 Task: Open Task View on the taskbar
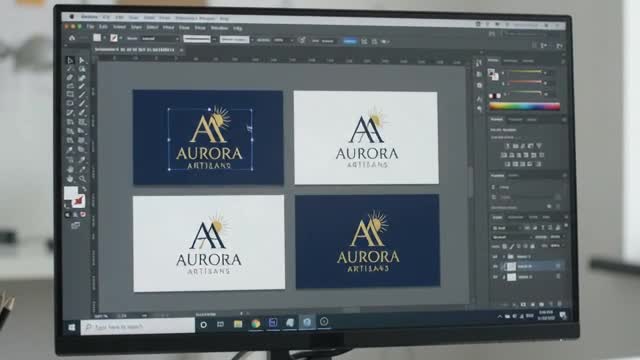220,324
